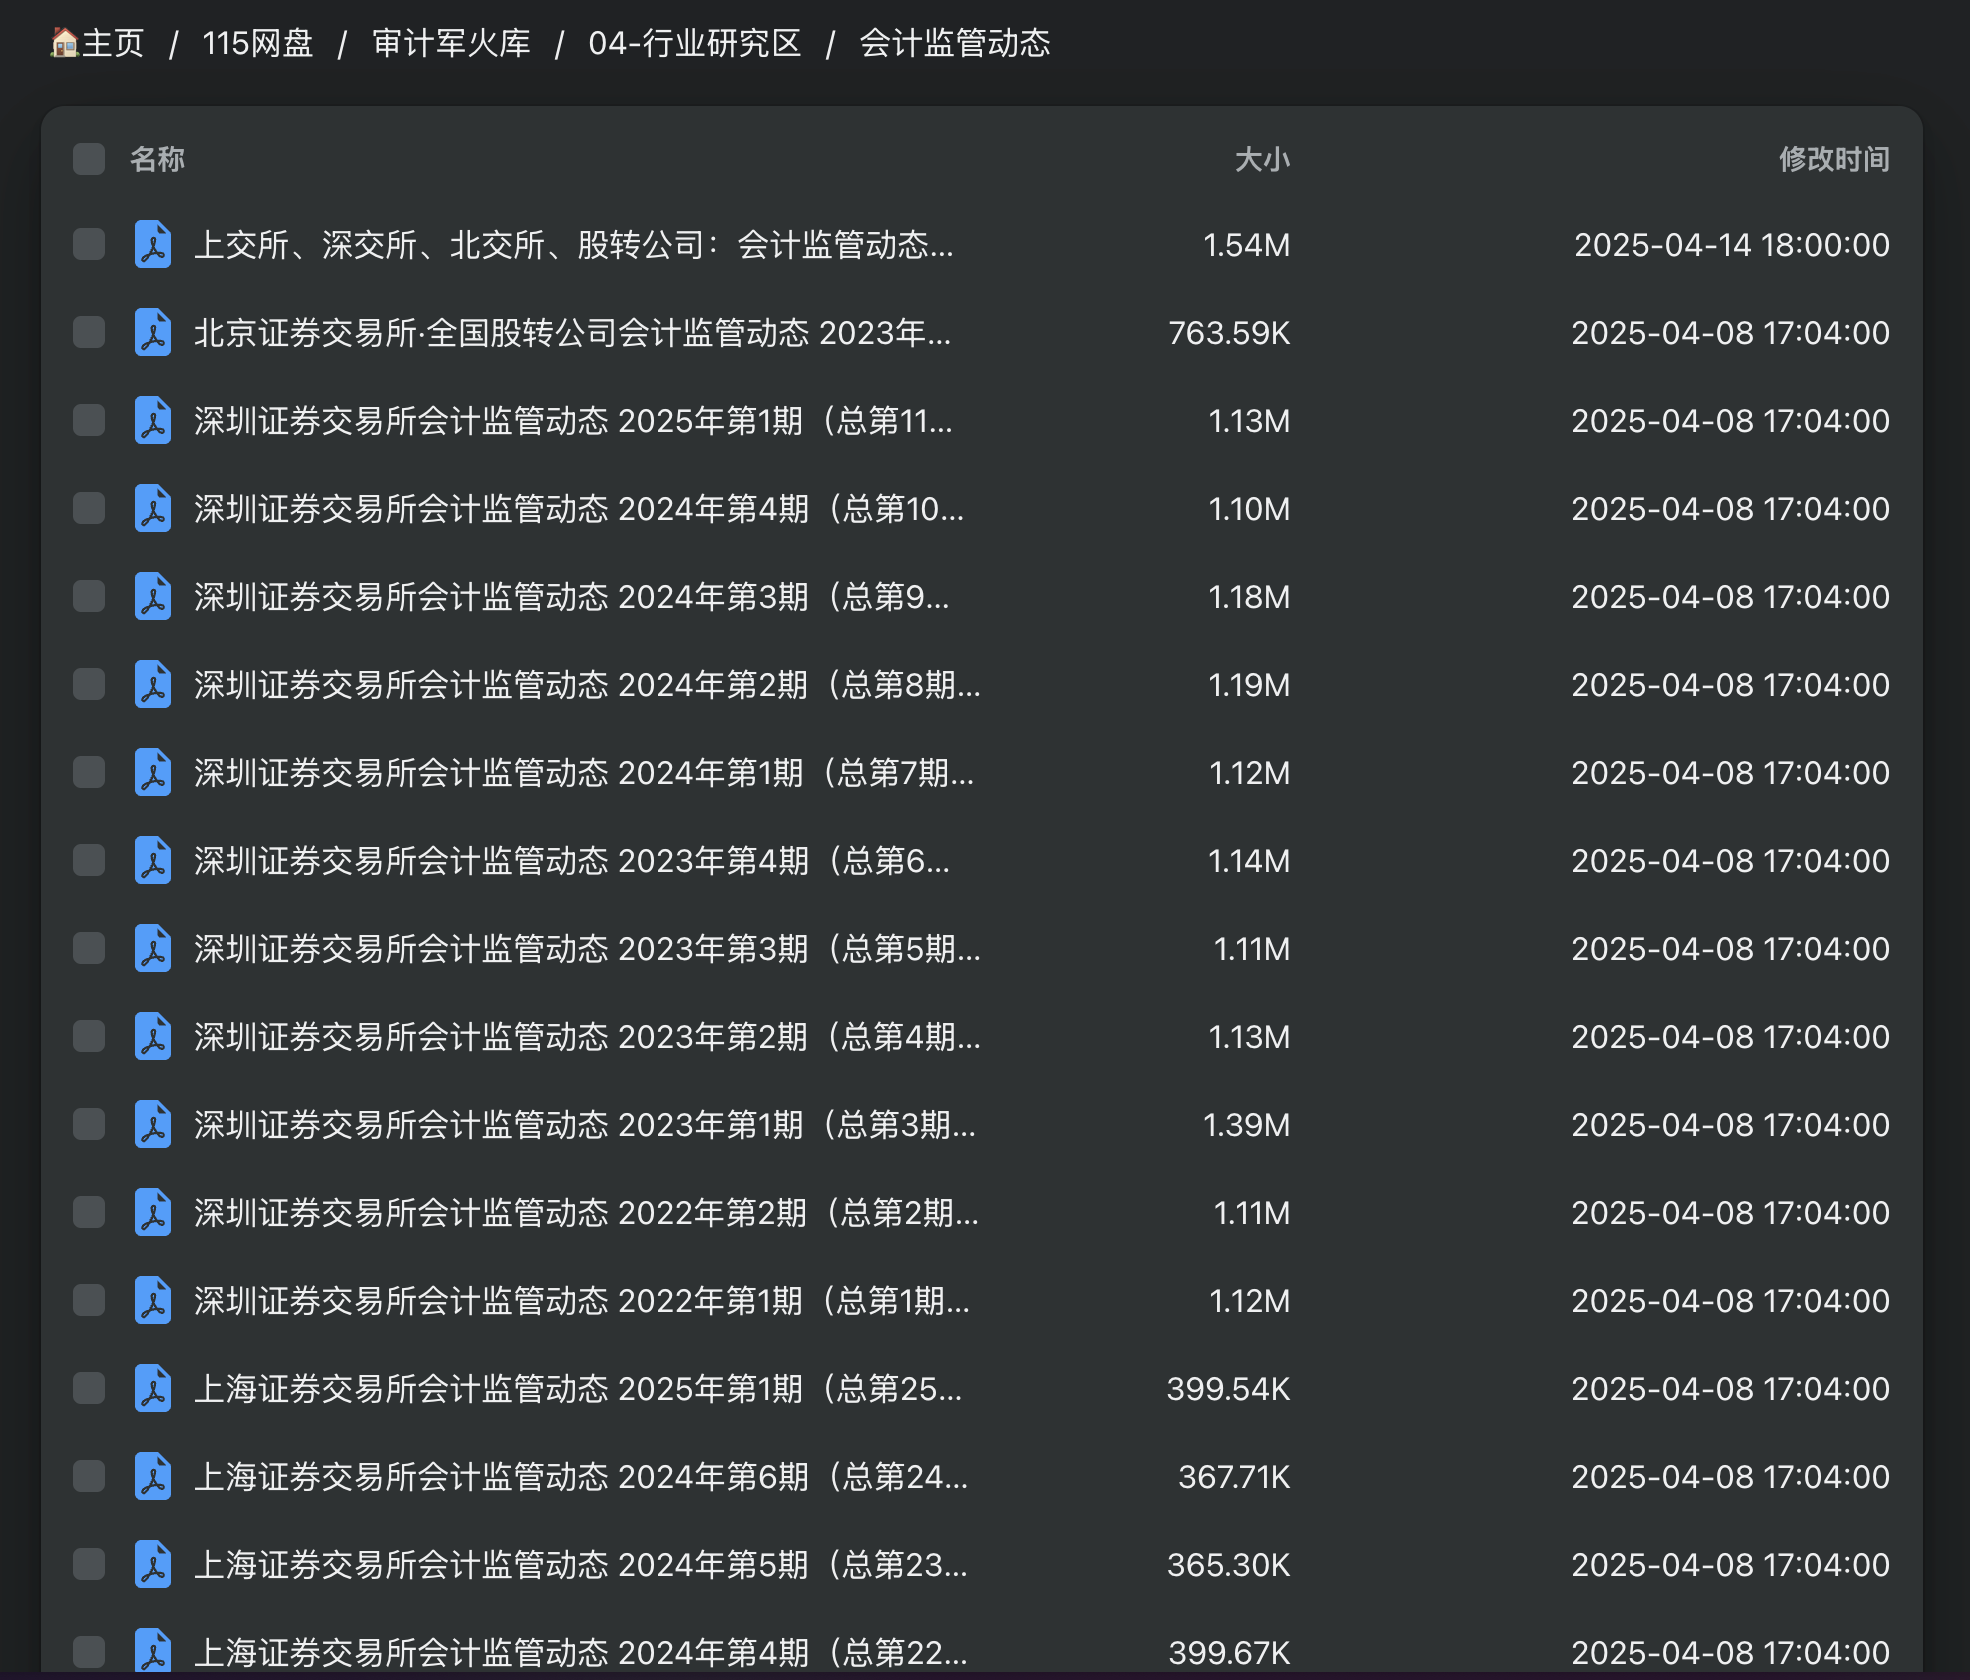The image size is (1970, 1680).
Task: Click PDF icon of 深圳 2023年第3期 file
Action: point(153,949)
